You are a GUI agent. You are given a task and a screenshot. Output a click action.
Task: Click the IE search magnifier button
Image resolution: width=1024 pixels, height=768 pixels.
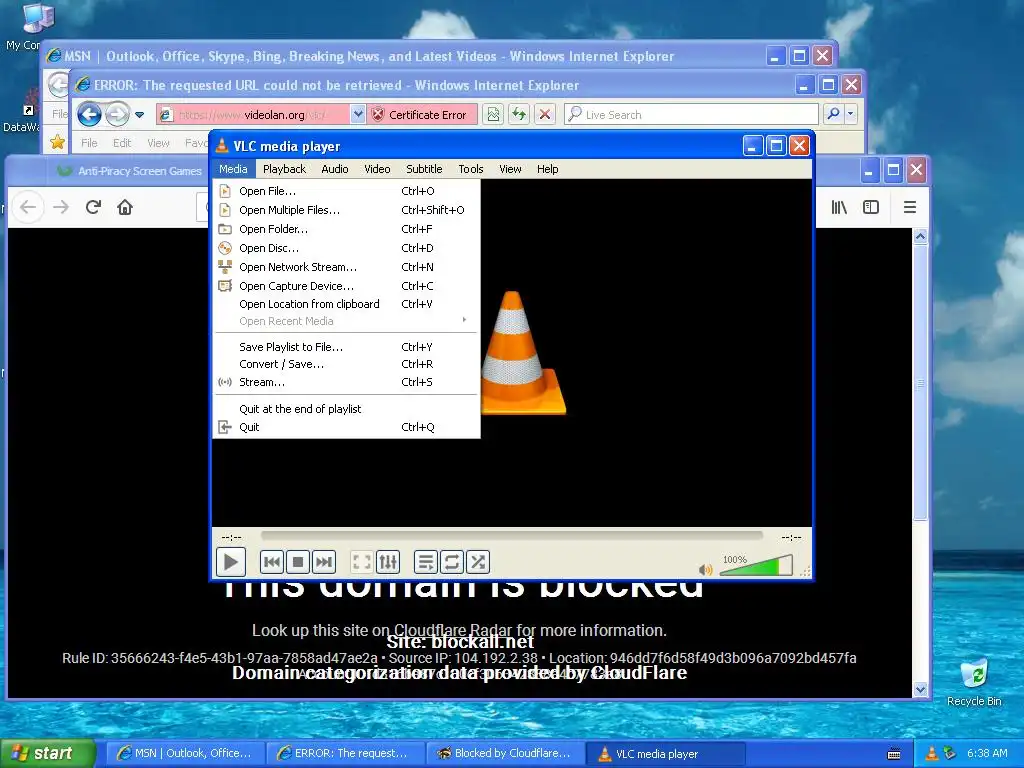pos(833,114)
